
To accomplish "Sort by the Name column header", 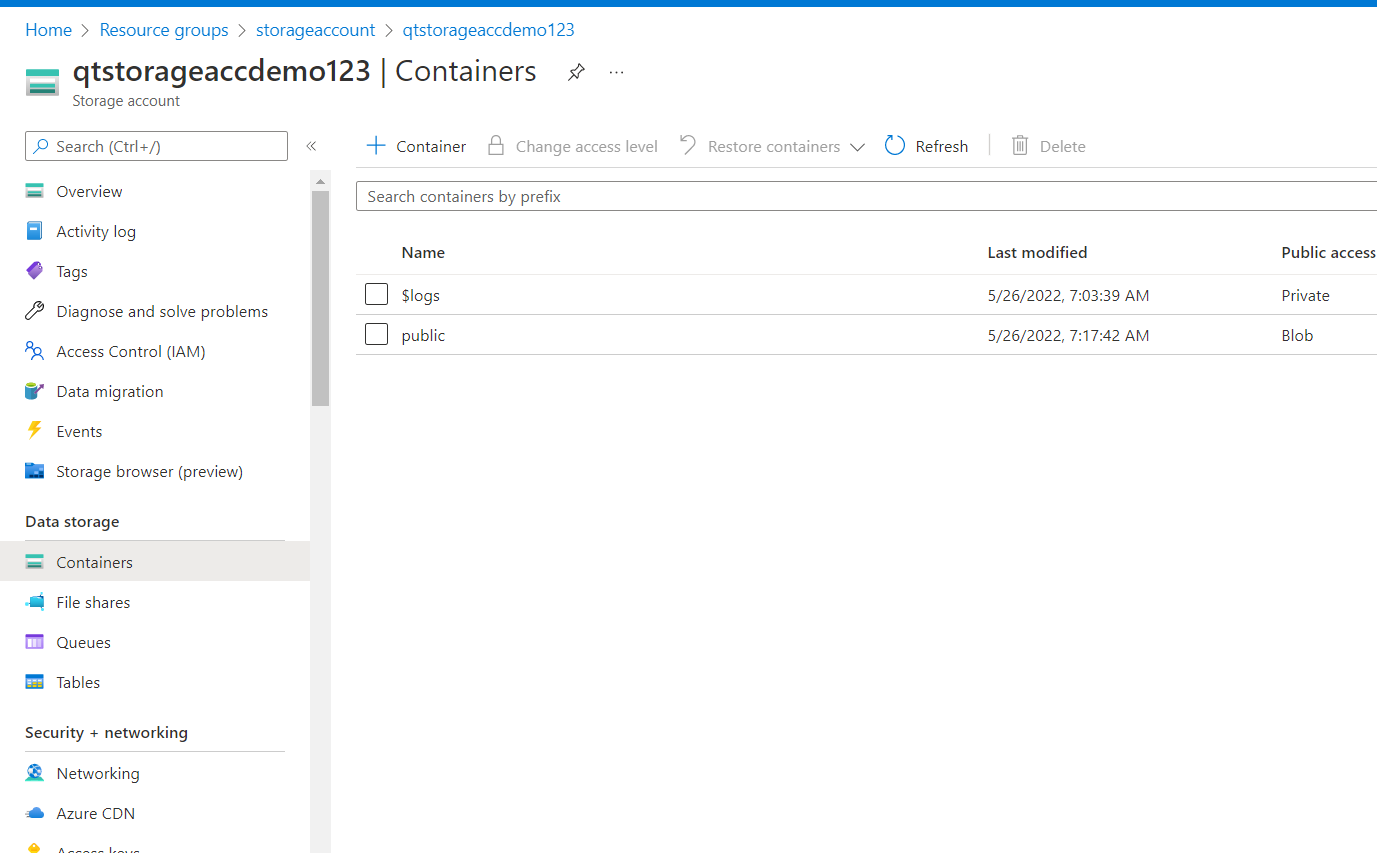I will [x=423, y=252].
